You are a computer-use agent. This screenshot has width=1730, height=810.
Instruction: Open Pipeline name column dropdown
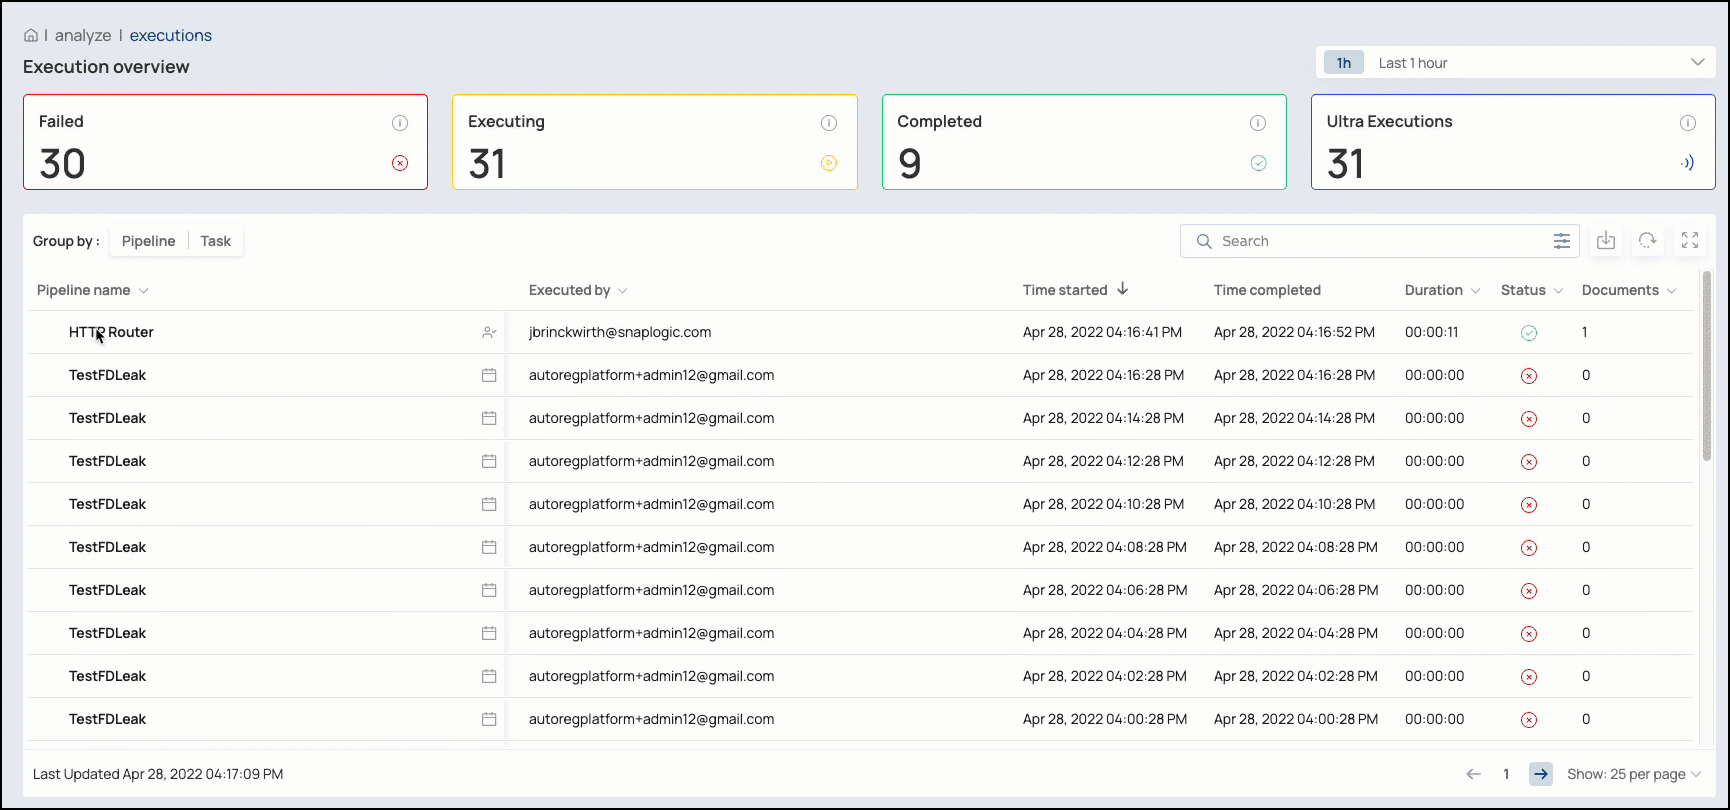144,291
